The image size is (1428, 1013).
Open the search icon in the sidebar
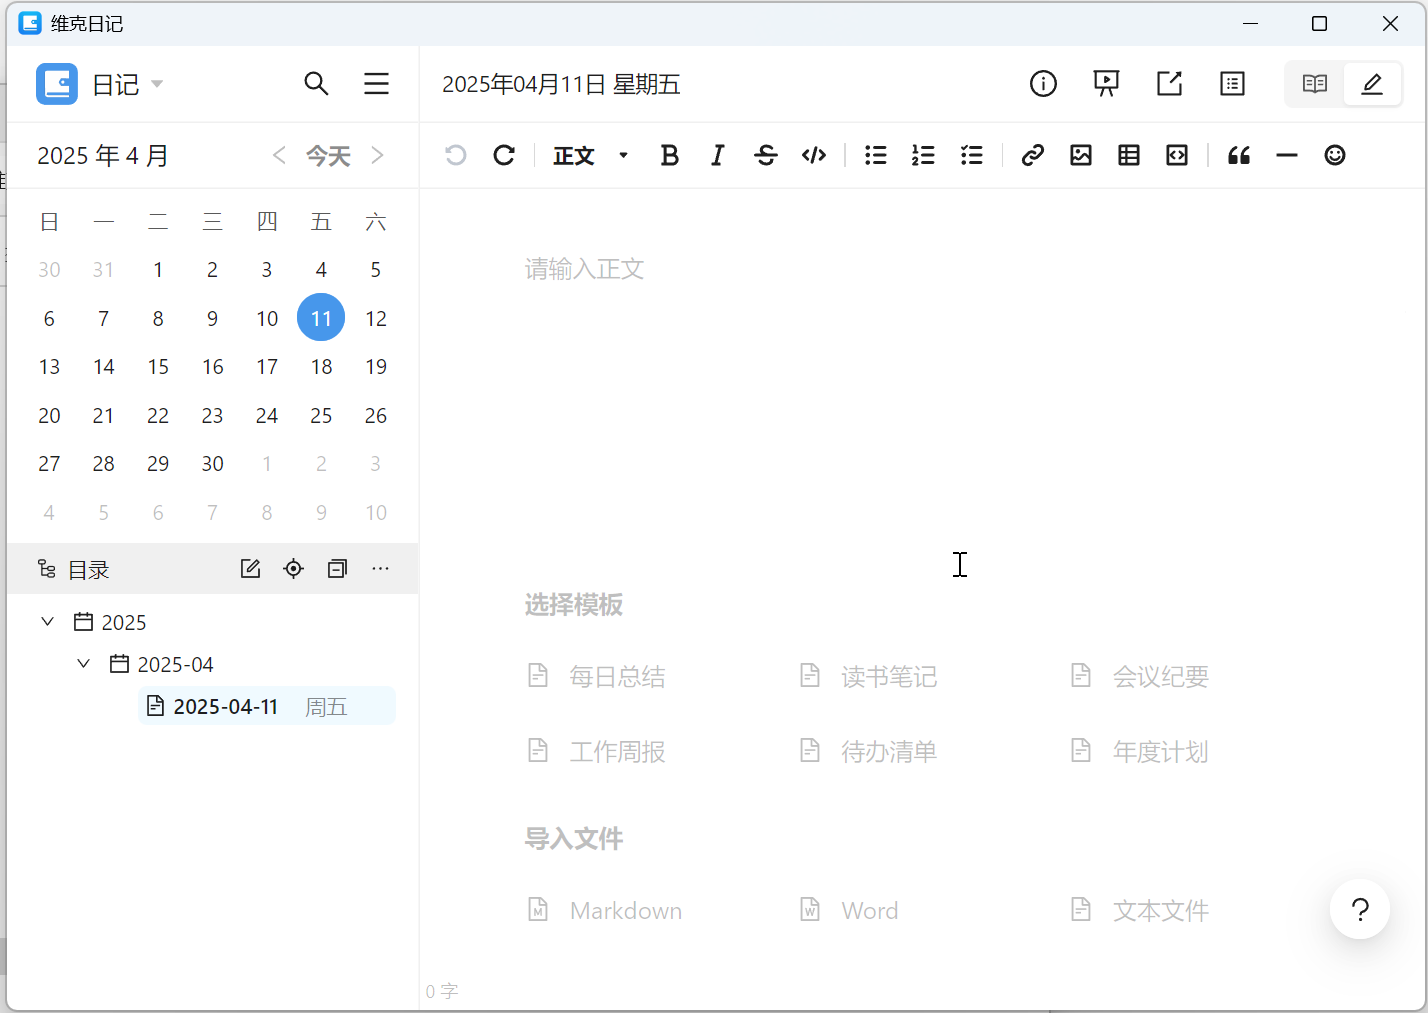pos(316,84)
